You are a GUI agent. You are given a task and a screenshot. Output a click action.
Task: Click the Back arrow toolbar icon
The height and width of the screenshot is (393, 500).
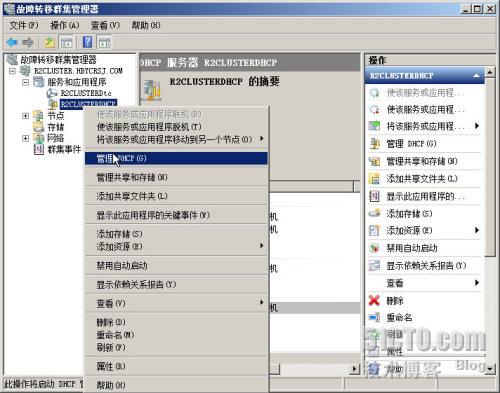[x=12, y=42]
